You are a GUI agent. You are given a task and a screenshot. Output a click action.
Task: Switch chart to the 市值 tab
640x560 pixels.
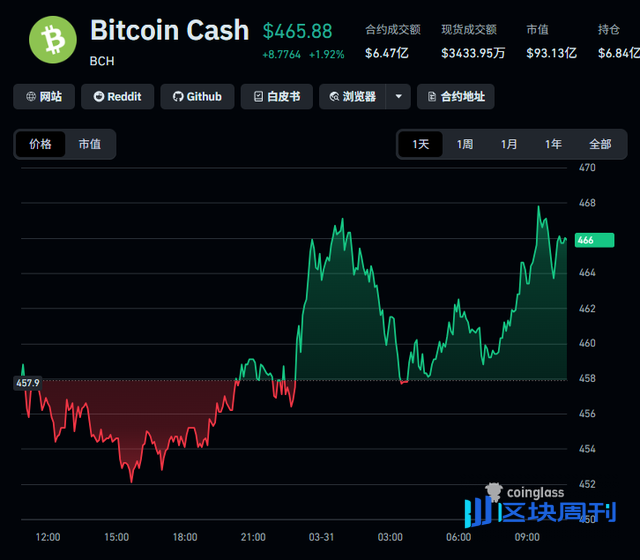coord(90,144)
